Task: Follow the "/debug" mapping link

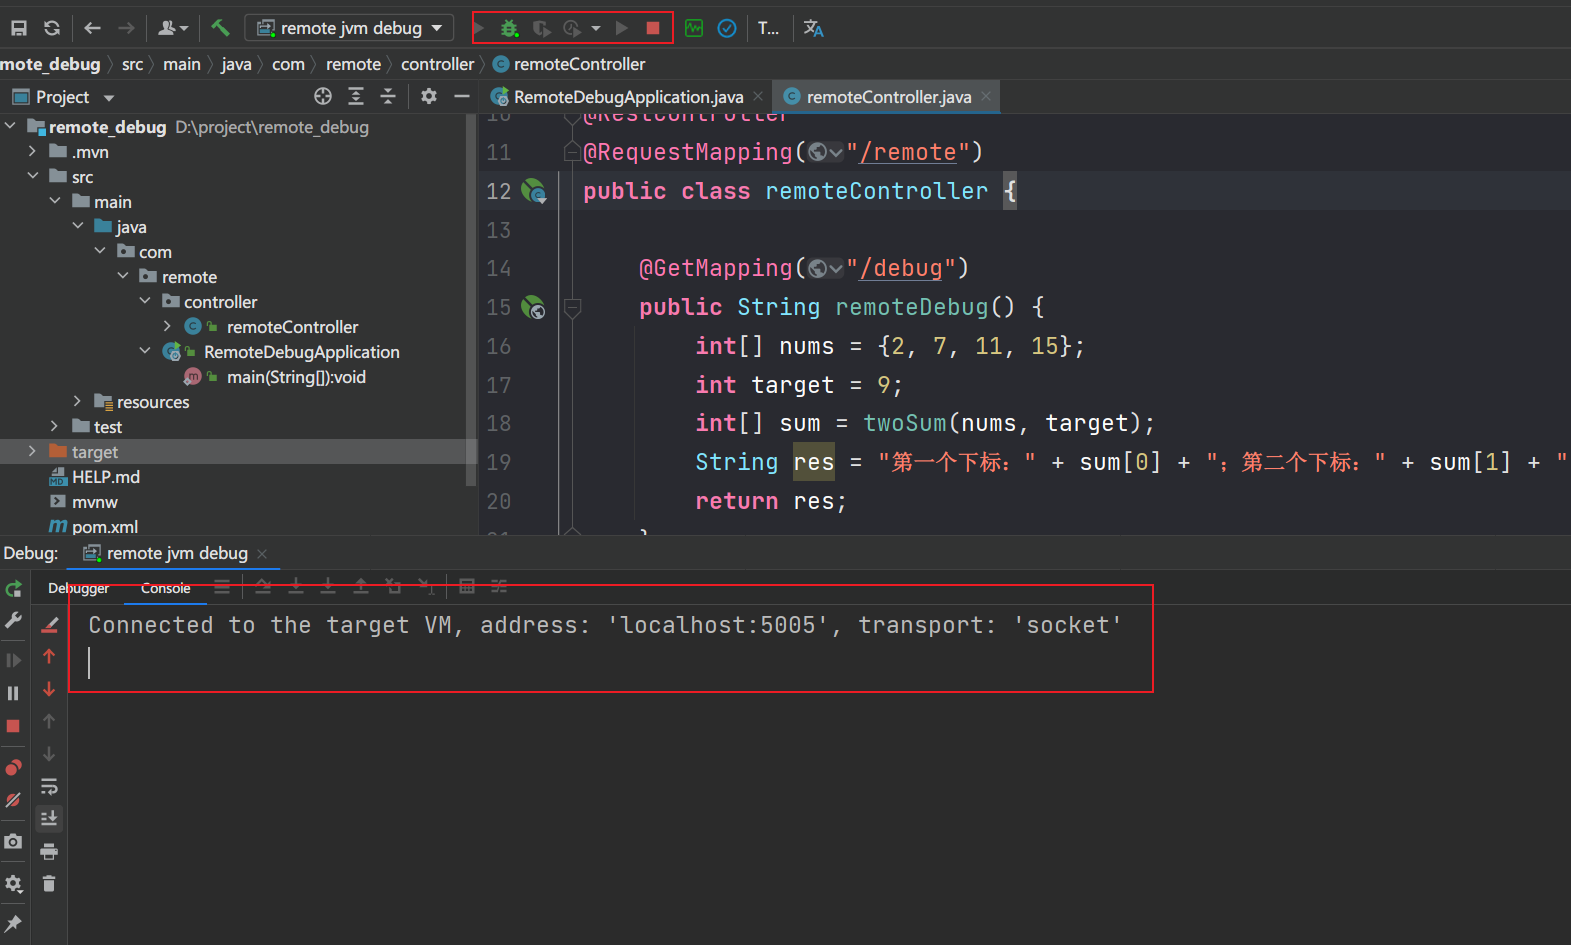Action: [901, 268]
